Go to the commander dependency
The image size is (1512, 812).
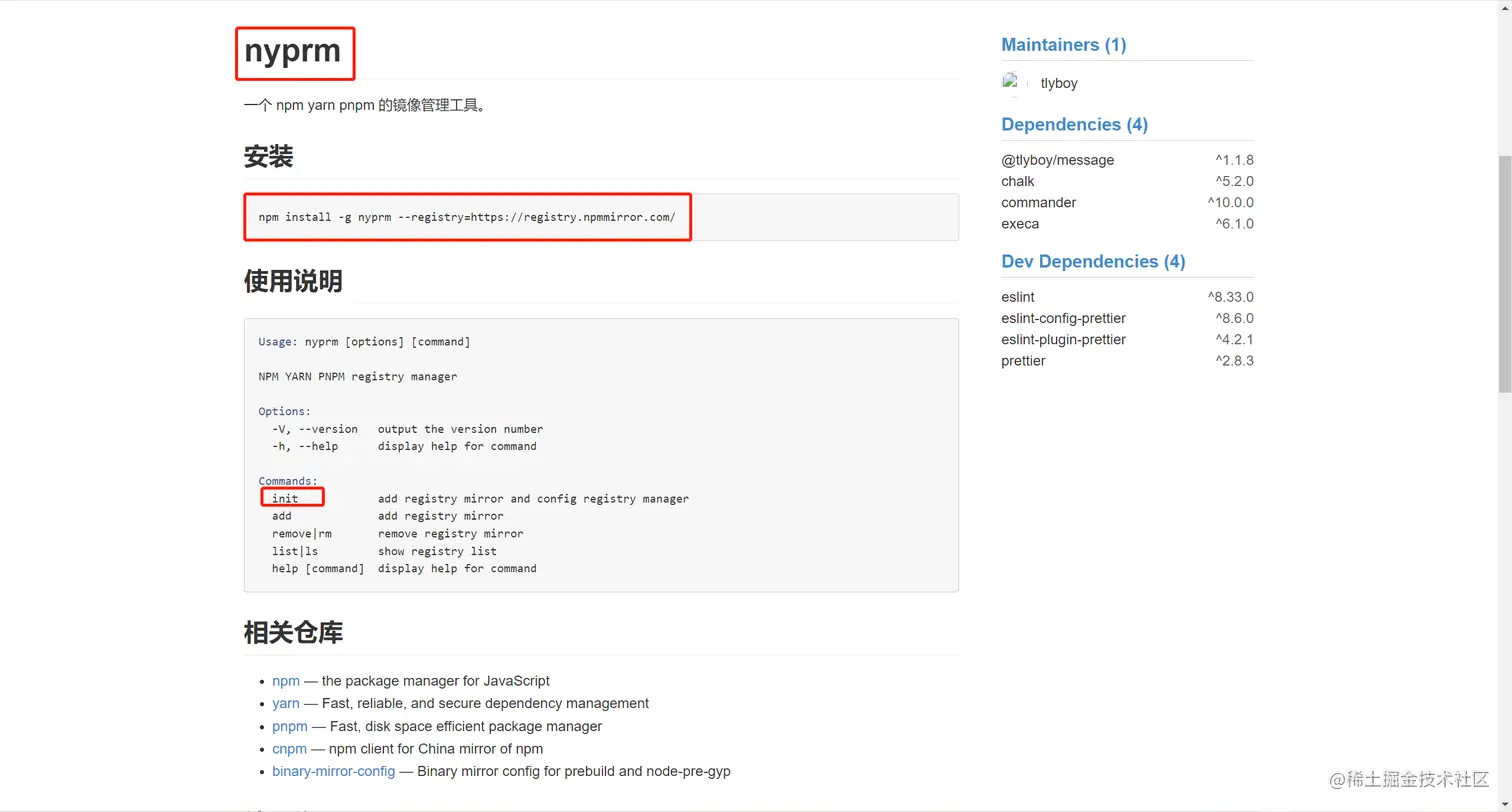pos(1038,203)
